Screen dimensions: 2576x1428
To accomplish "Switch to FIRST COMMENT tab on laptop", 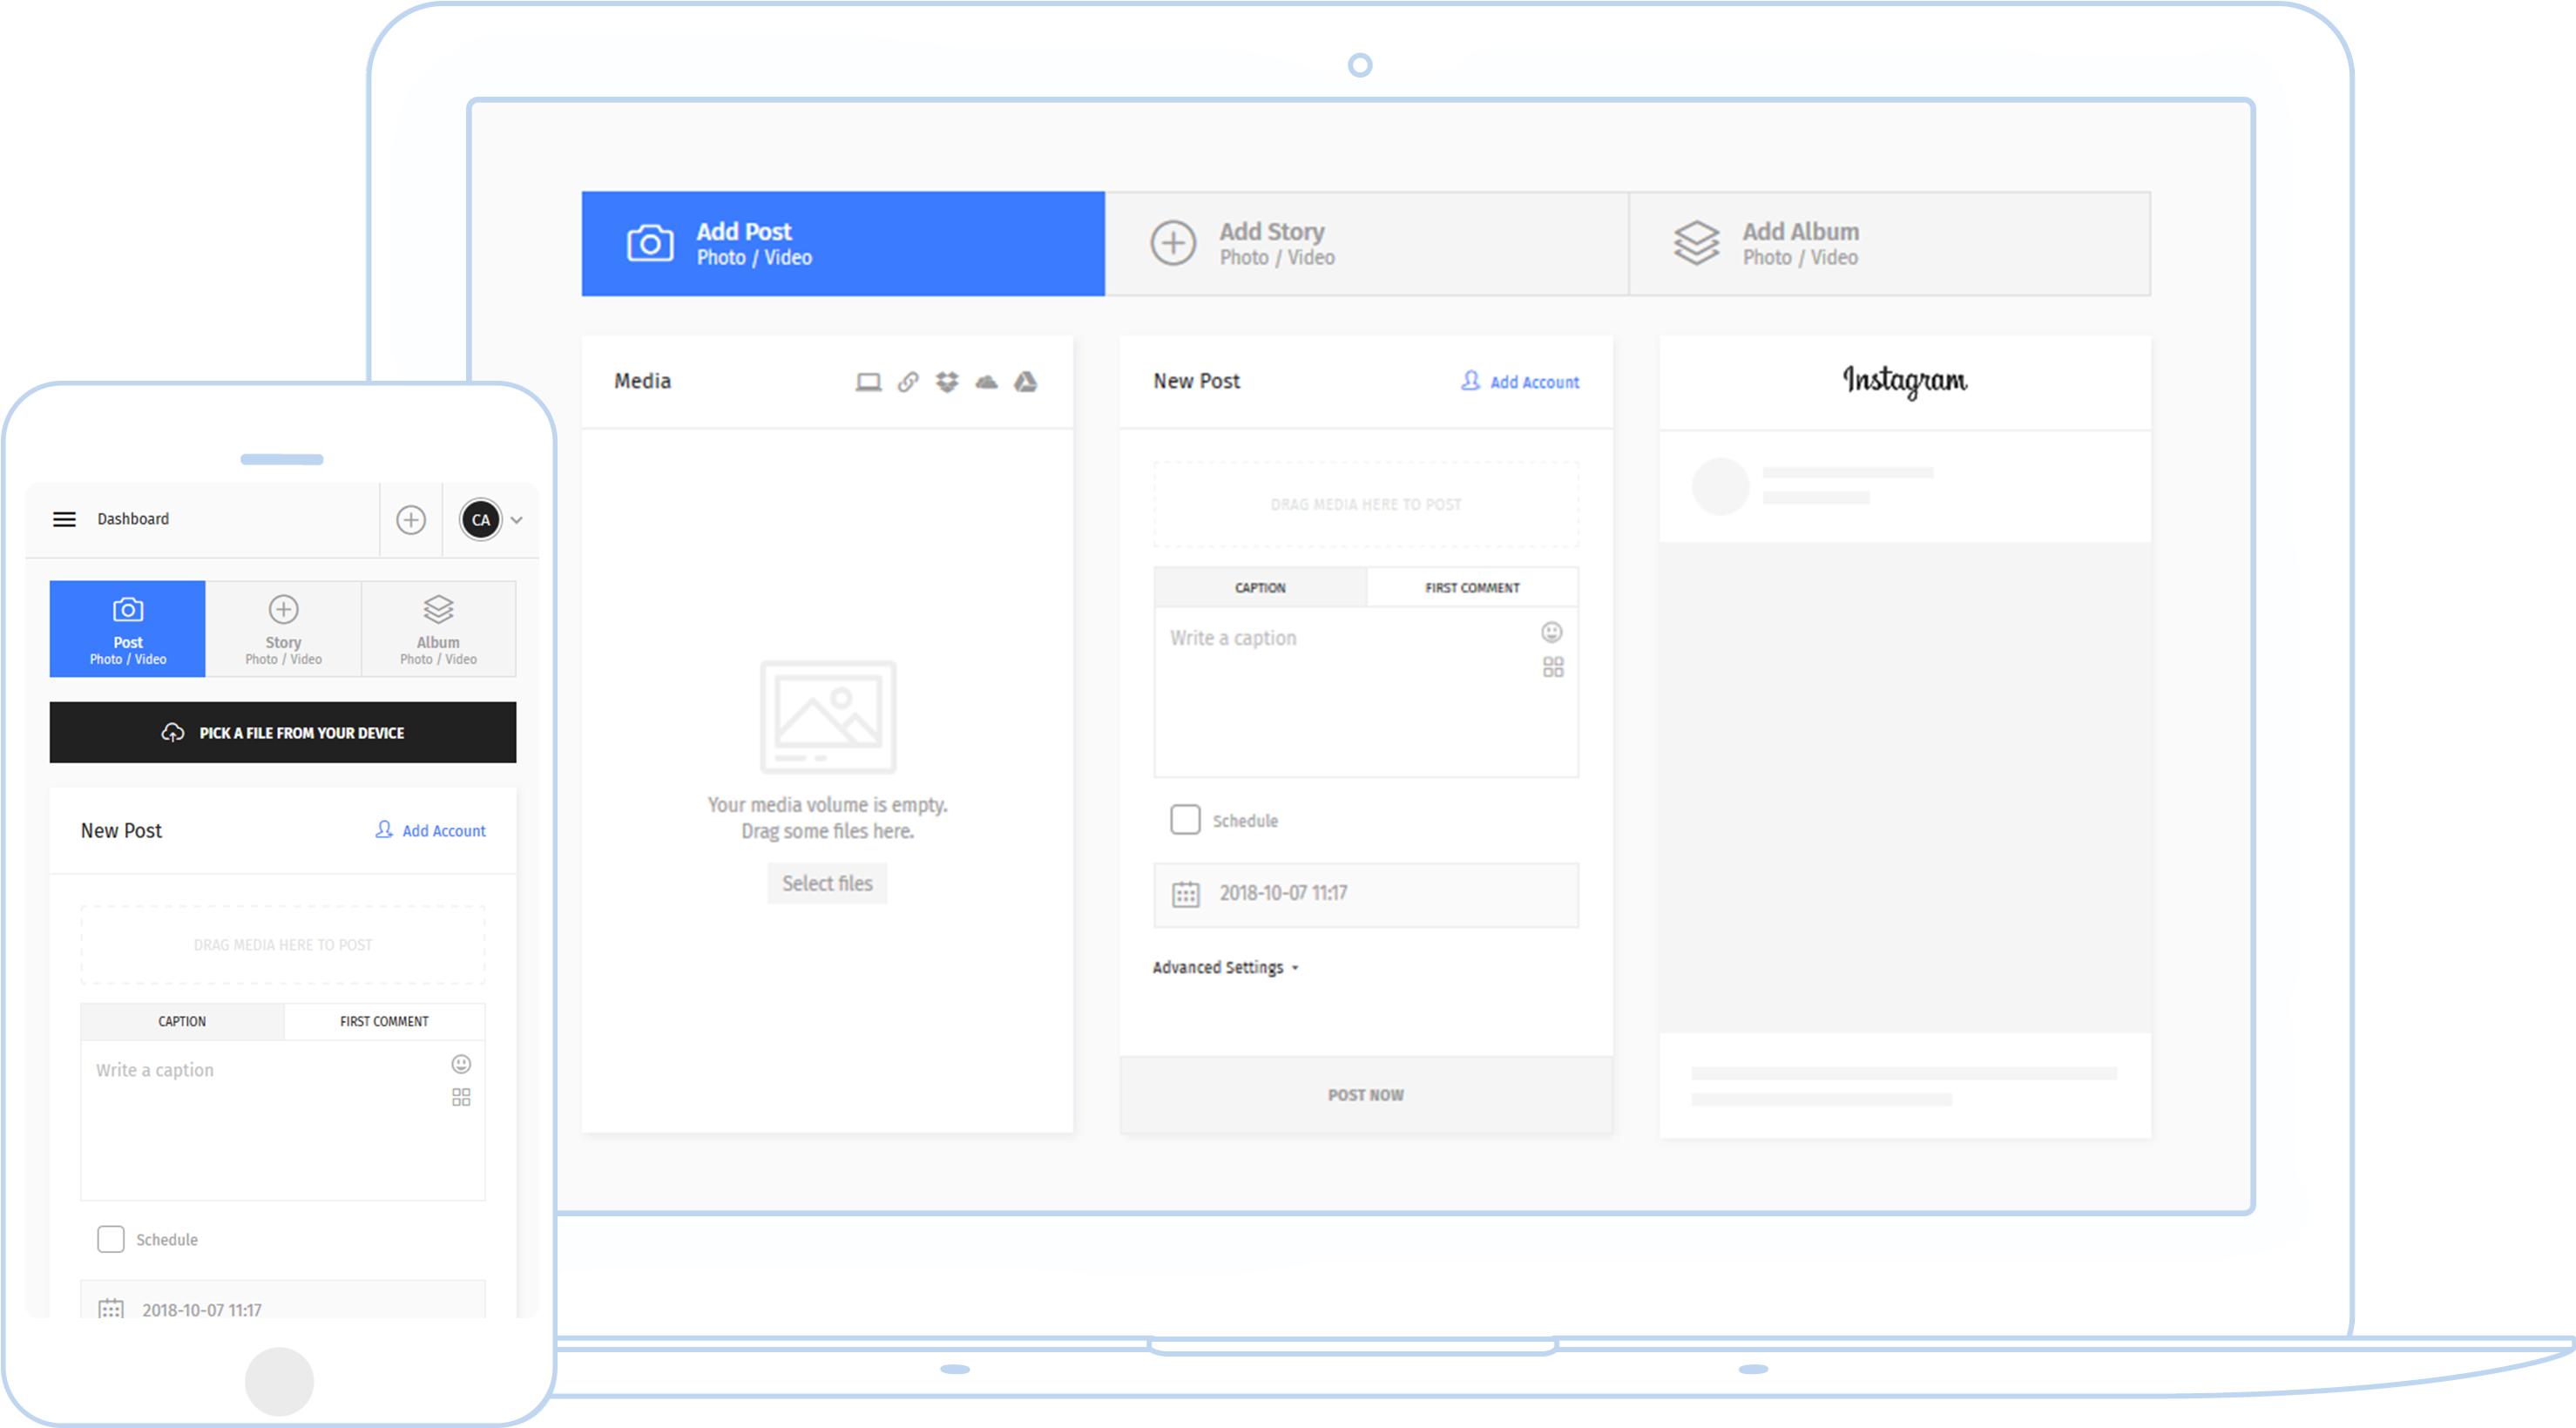I will click(x=1472, y=588).
